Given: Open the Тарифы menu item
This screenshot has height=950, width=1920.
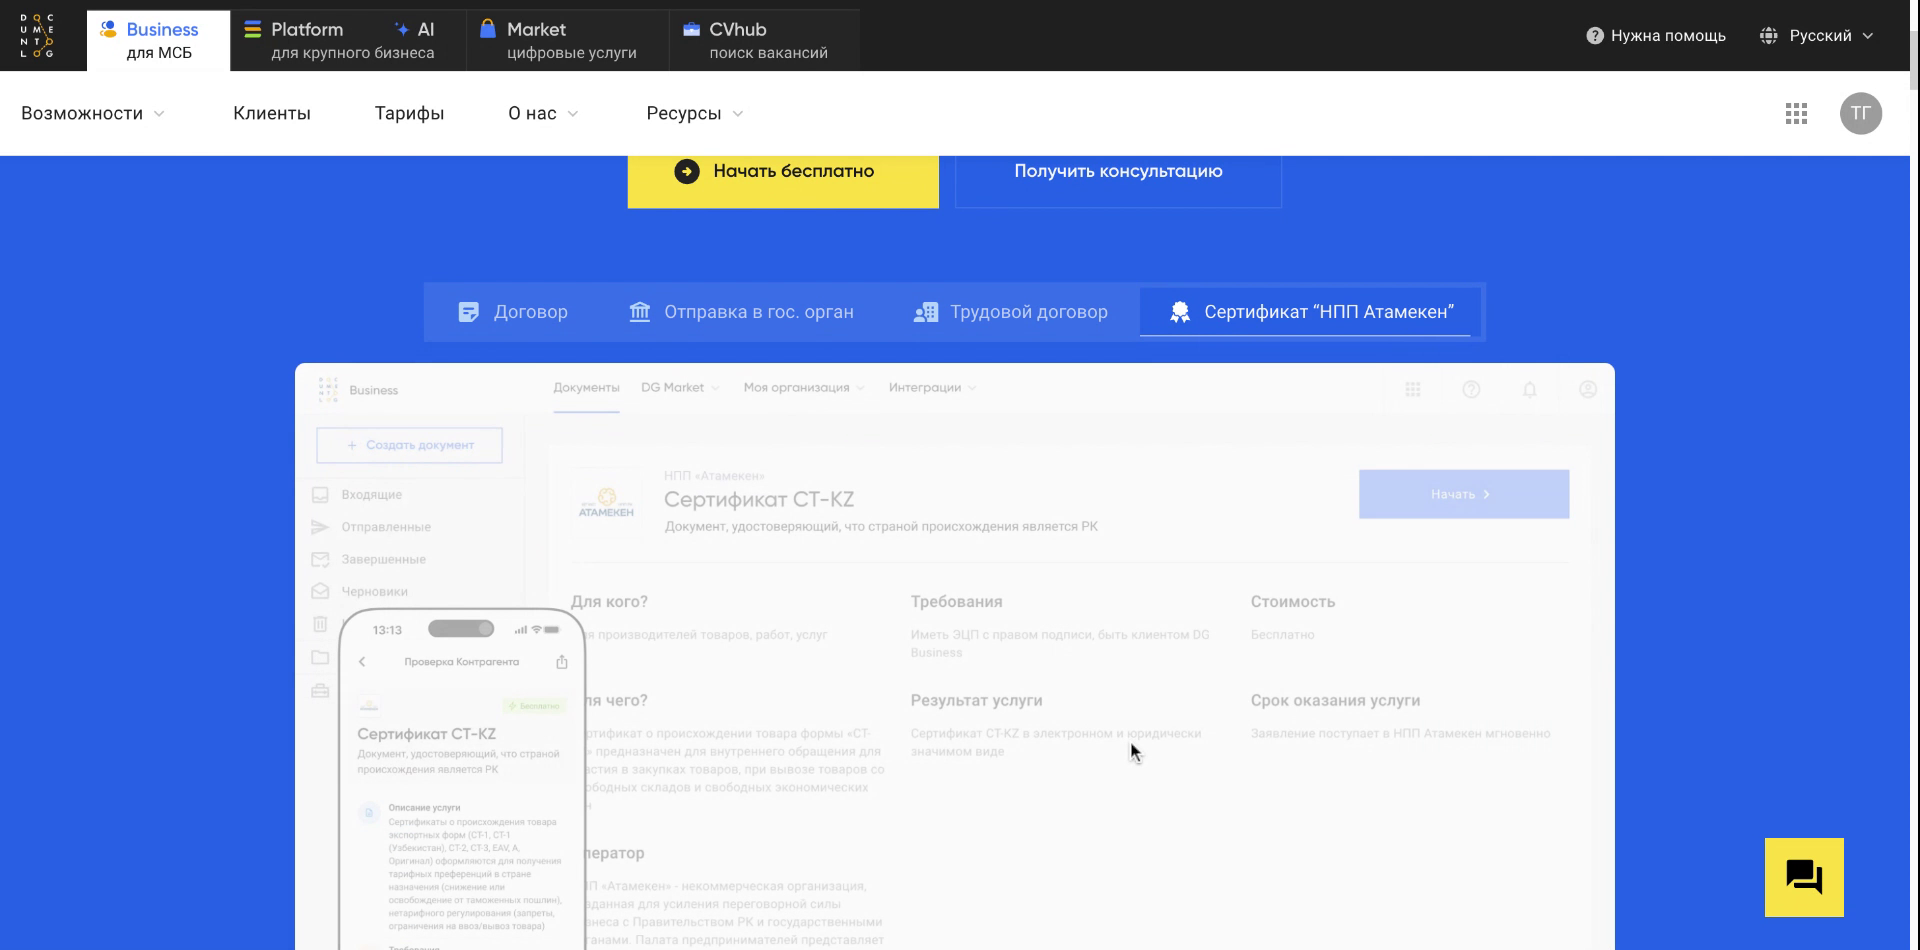Looking at the screenshot, I should point(409,113).
